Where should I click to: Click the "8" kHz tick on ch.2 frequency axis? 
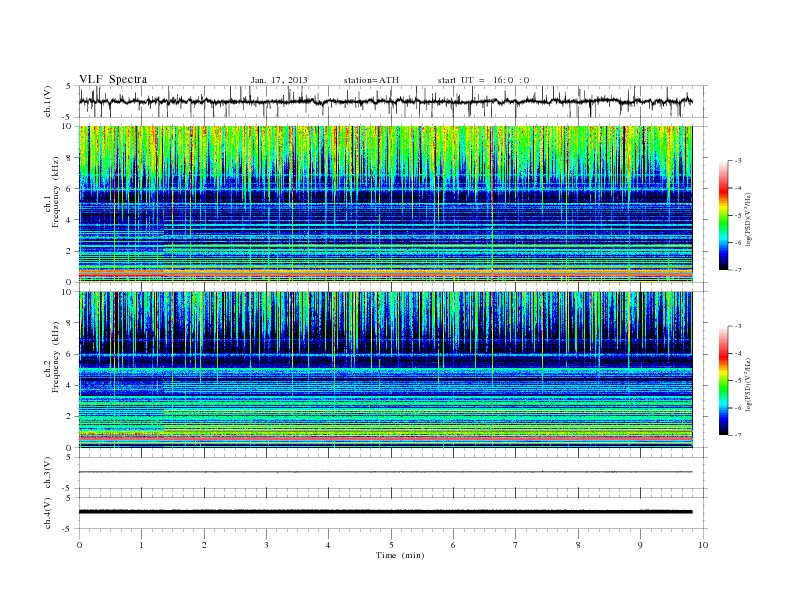pyautogui.click(x=69, y=323)
